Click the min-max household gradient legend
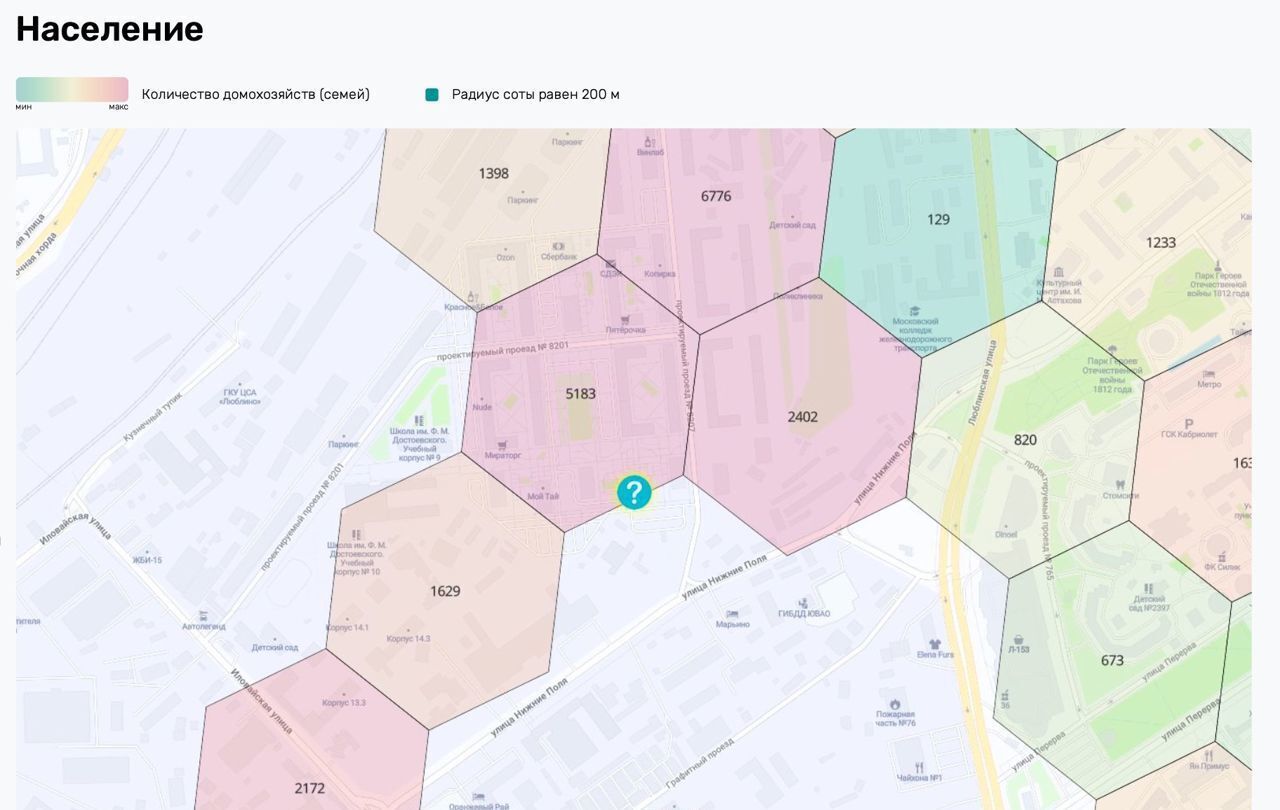This screenshot has width=1280, height=810. (72, 89)
